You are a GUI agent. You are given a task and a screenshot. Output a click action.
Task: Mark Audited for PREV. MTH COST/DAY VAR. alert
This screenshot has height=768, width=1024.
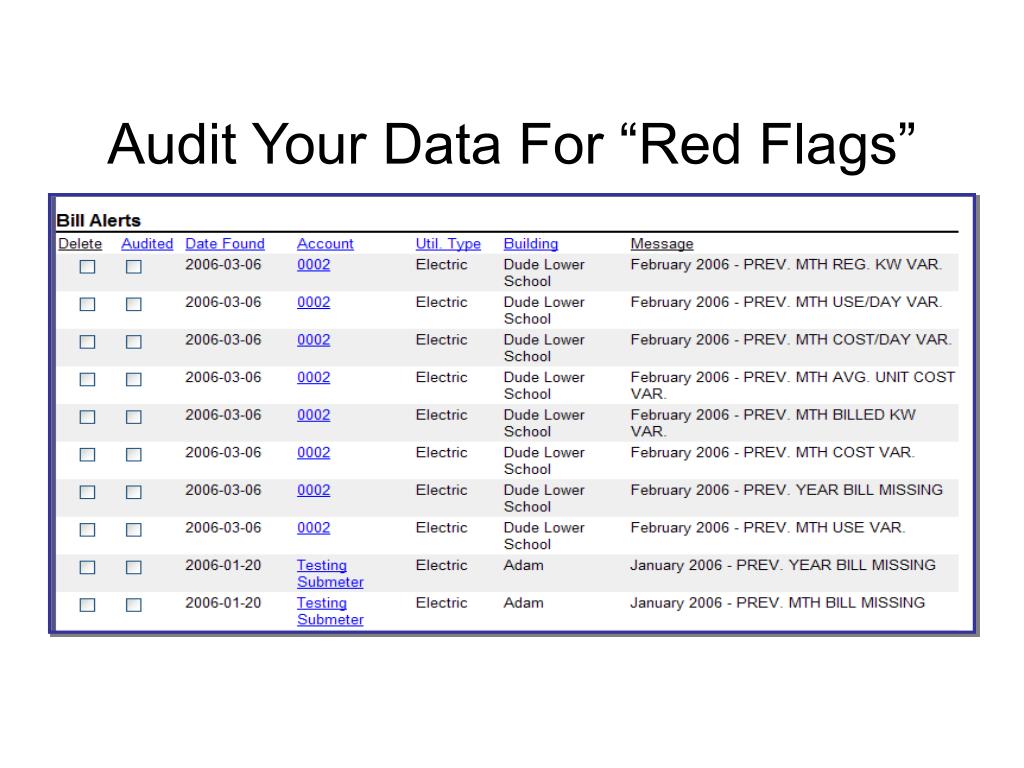tap(133, 342)
